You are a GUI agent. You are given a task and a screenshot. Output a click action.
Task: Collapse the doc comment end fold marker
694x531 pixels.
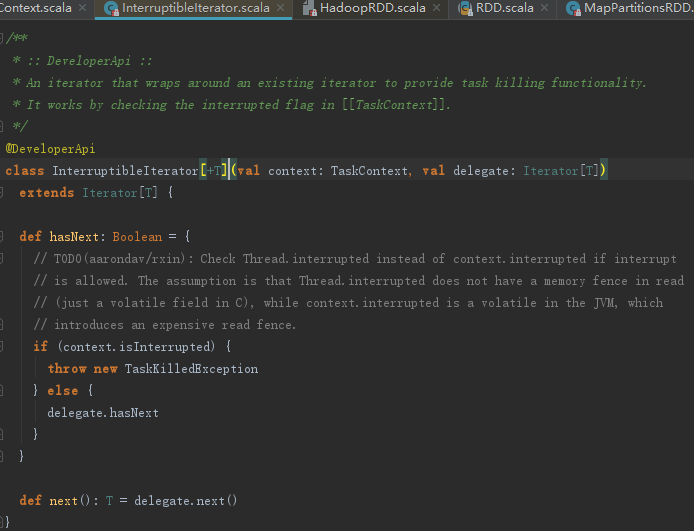[x=1, y=127]
